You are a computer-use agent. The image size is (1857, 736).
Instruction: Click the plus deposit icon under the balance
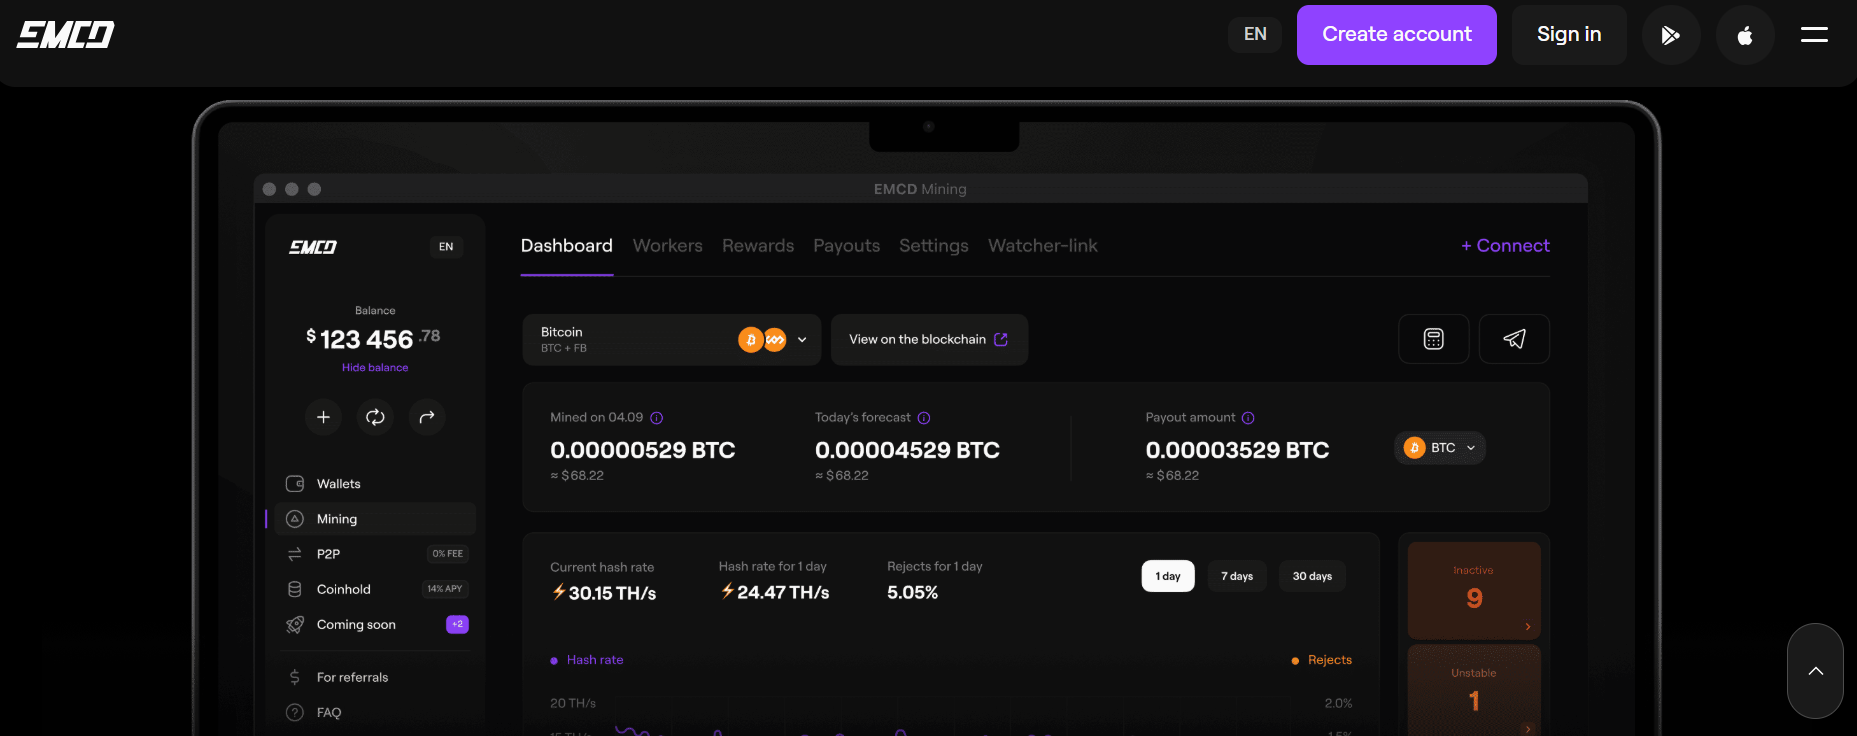(323, 417)
